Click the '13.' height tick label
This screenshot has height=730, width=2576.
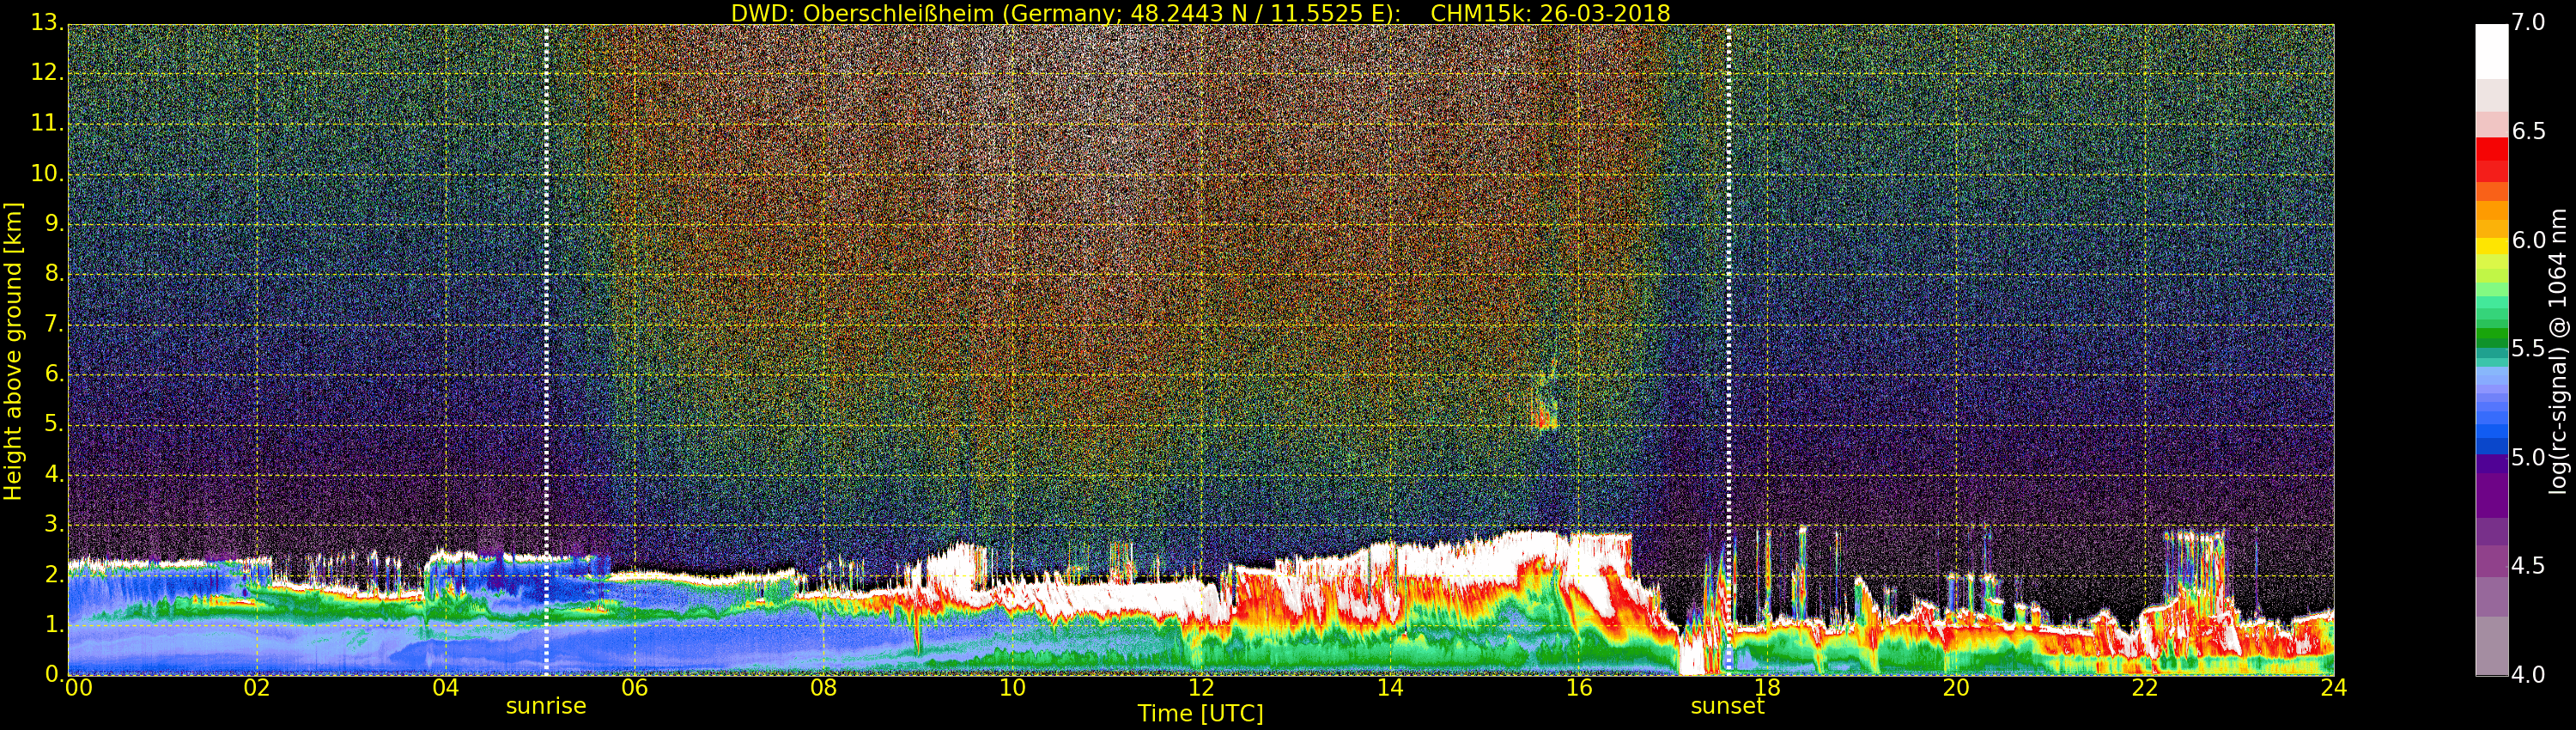[47, 22]
